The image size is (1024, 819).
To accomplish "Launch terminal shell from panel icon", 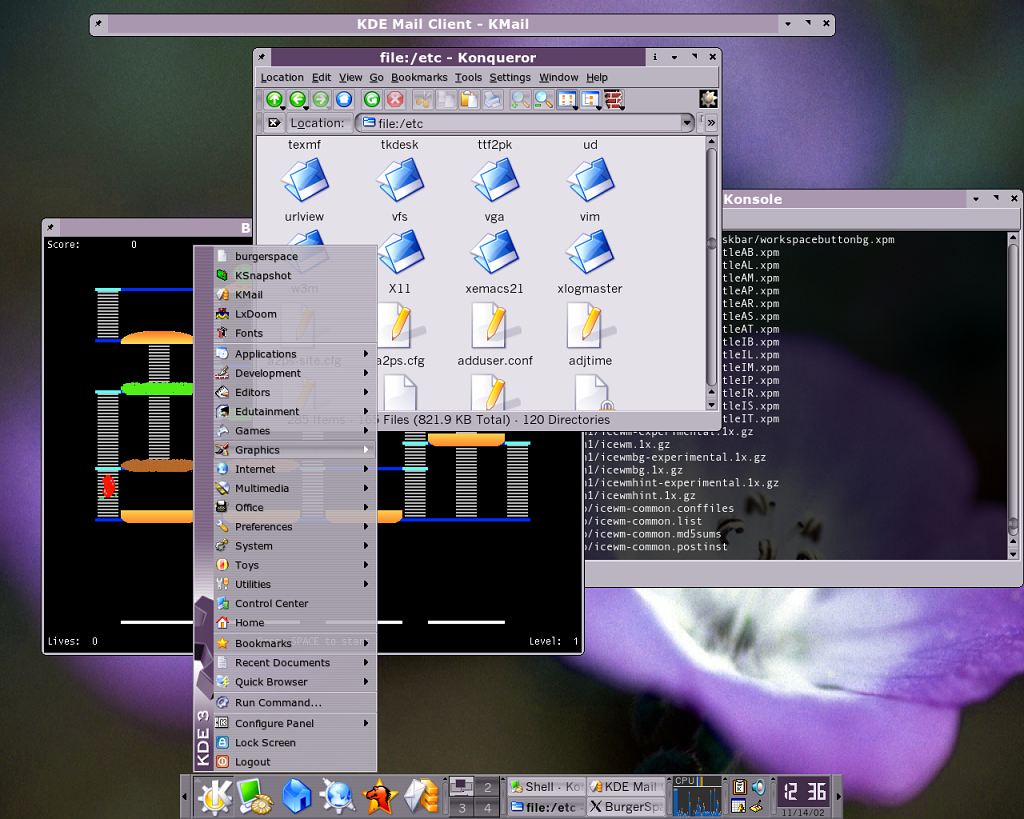I will 254,796.
